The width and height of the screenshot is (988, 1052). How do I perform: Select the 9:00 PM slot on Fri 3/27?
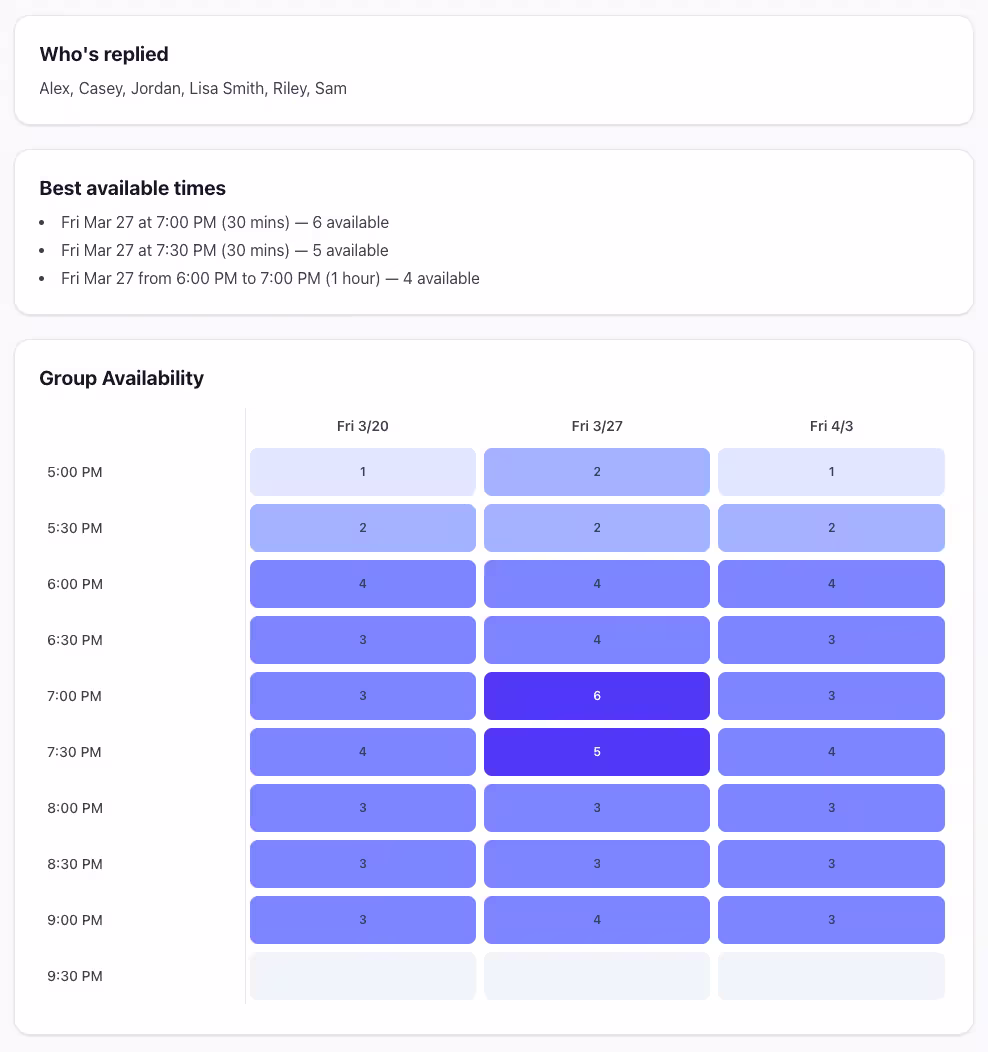pyautogui.click(x=596, y=919)
